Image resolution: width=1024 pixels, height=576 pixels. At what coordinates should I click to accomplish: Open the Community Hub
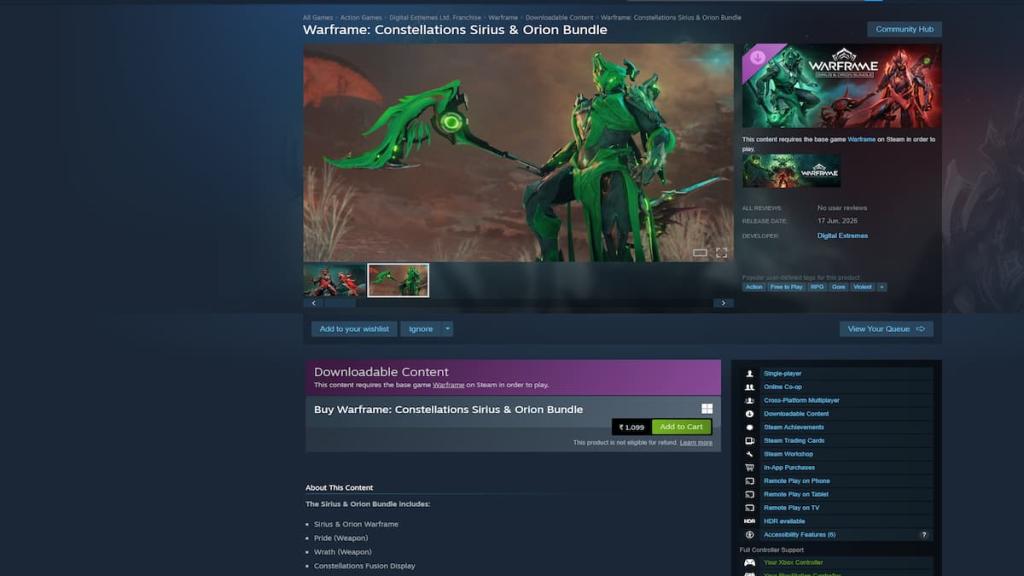click(x=904, y=29)
